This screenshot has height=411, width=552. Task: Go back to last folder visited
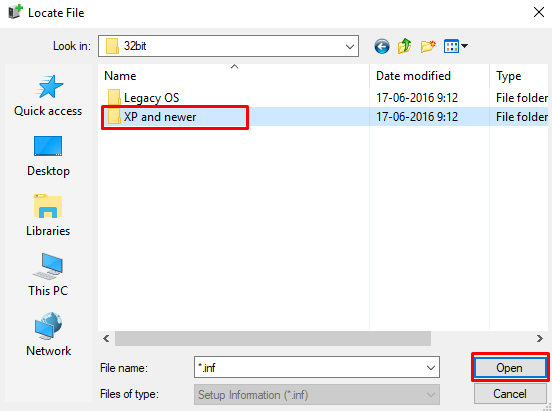382,46
